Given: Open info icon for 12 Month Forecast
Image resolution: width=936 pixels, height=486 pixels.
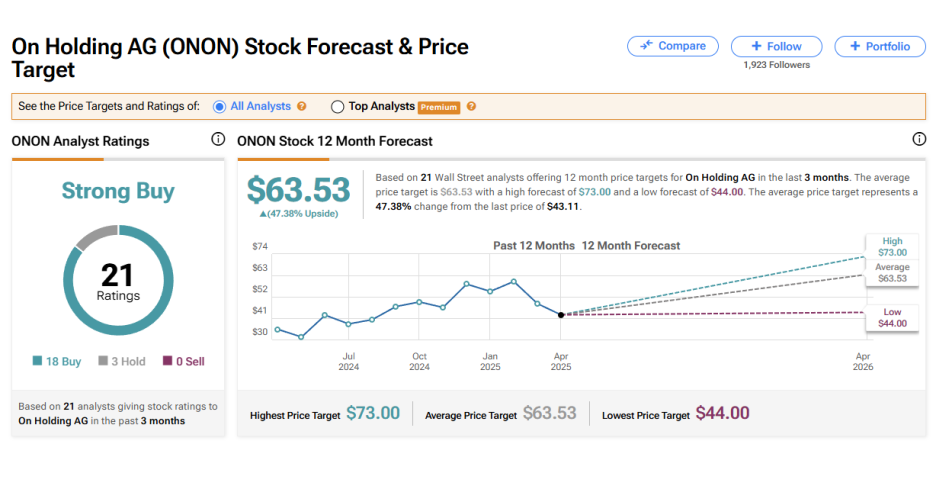Looking at the screenshot, I should [919, 139].
